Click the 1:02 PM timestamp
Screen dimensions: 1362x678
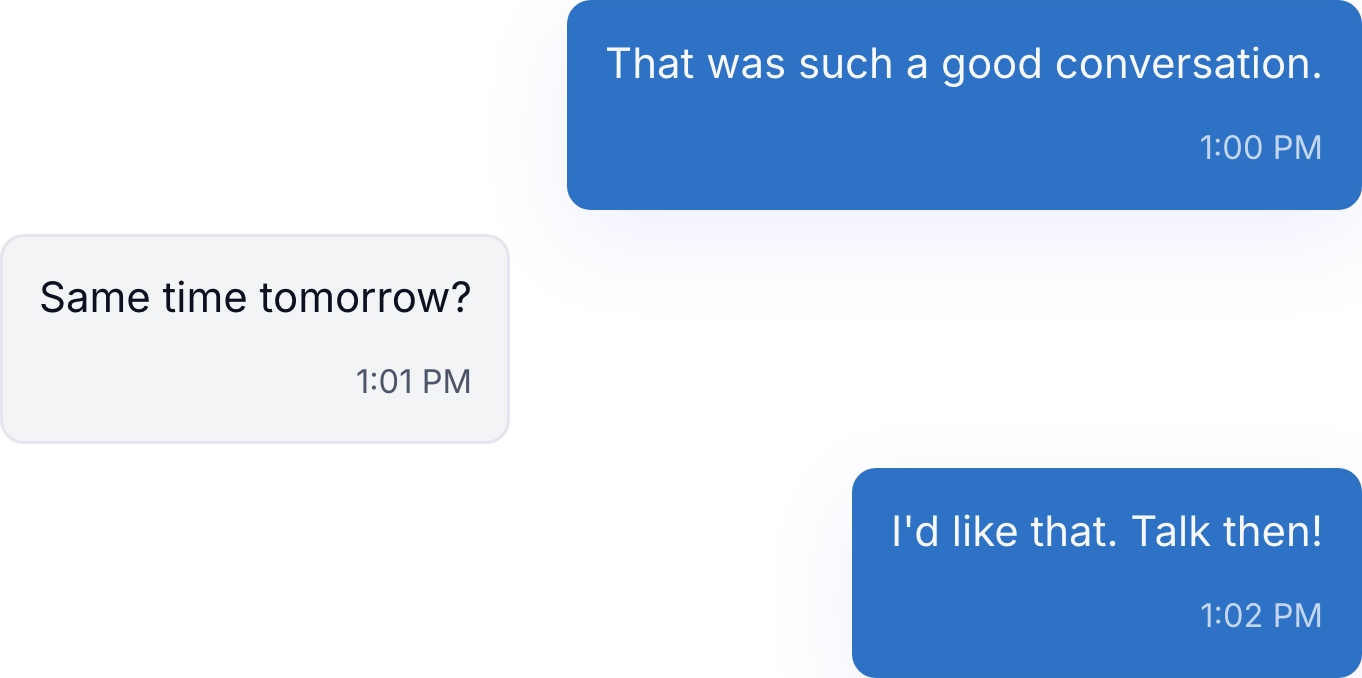[1260, 616]
